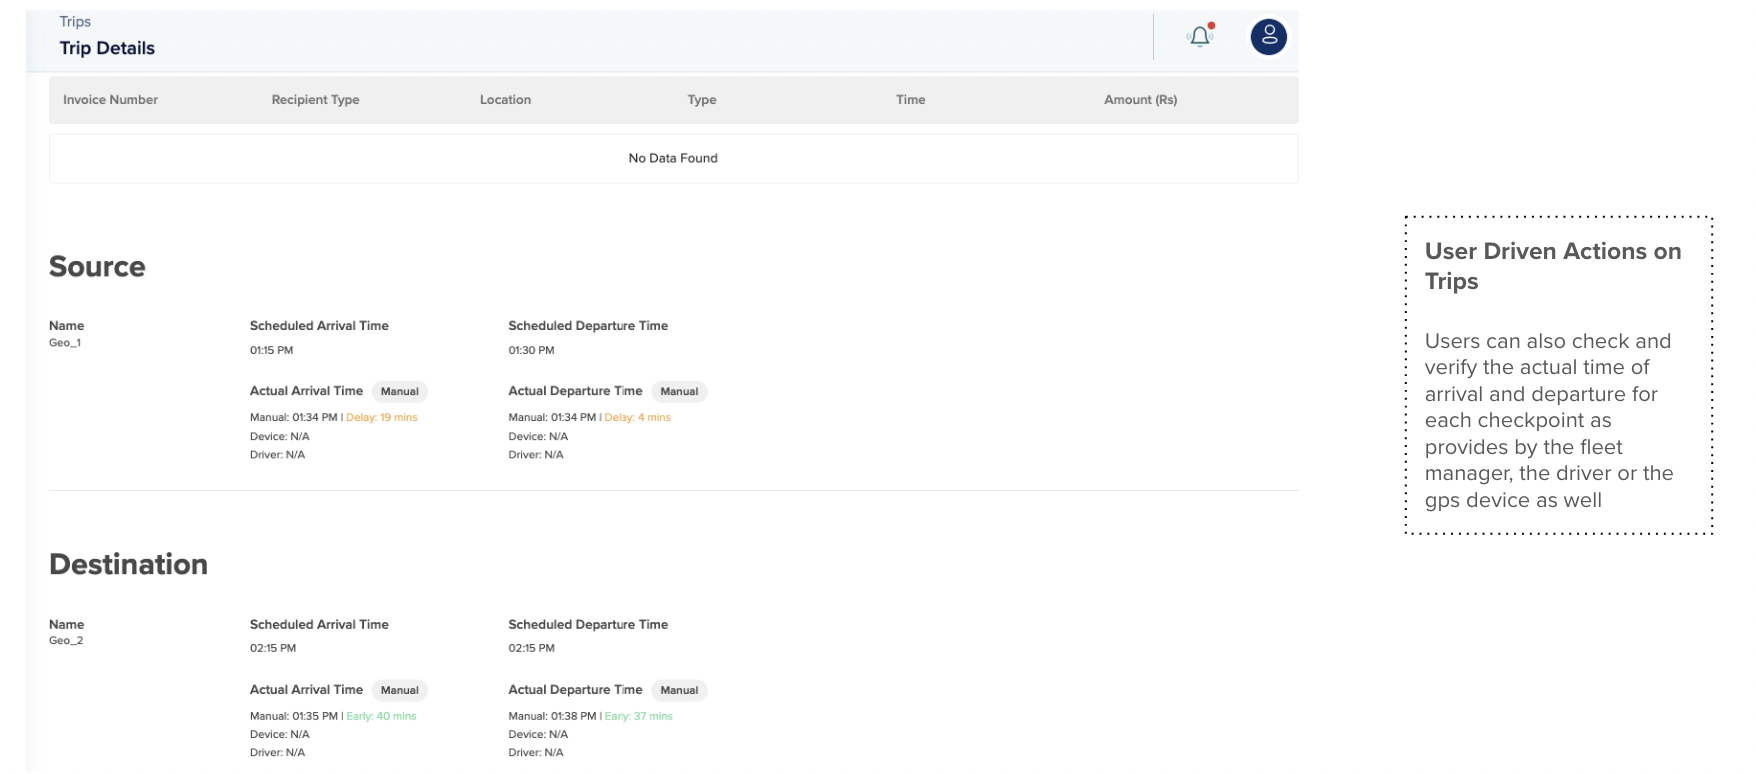Select the Geo_2 destination name

(66, 641)
